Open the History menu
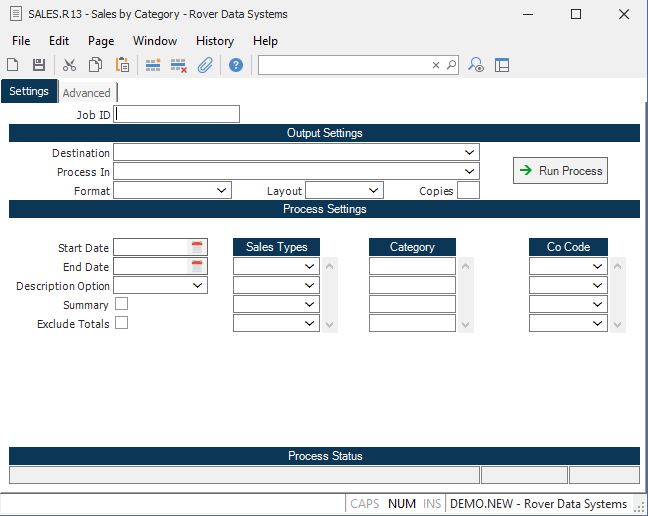 215,41
